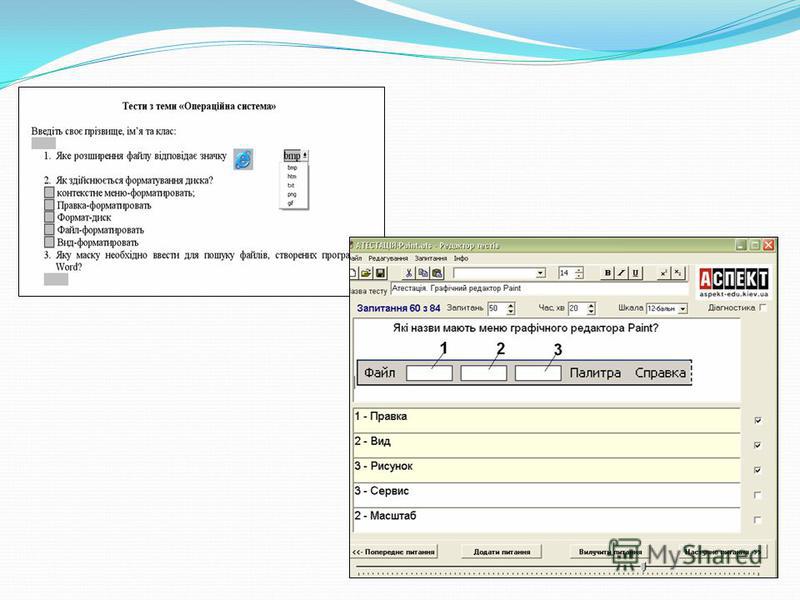Click blank menu box numbered 1
Screen dimensions: 800x600
[429, 372]
